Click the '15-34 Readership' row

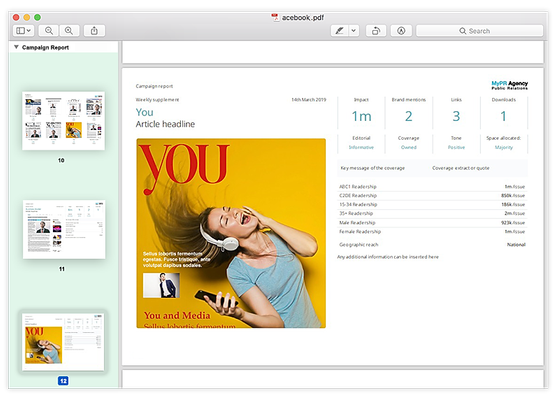[x=432, y=204]
